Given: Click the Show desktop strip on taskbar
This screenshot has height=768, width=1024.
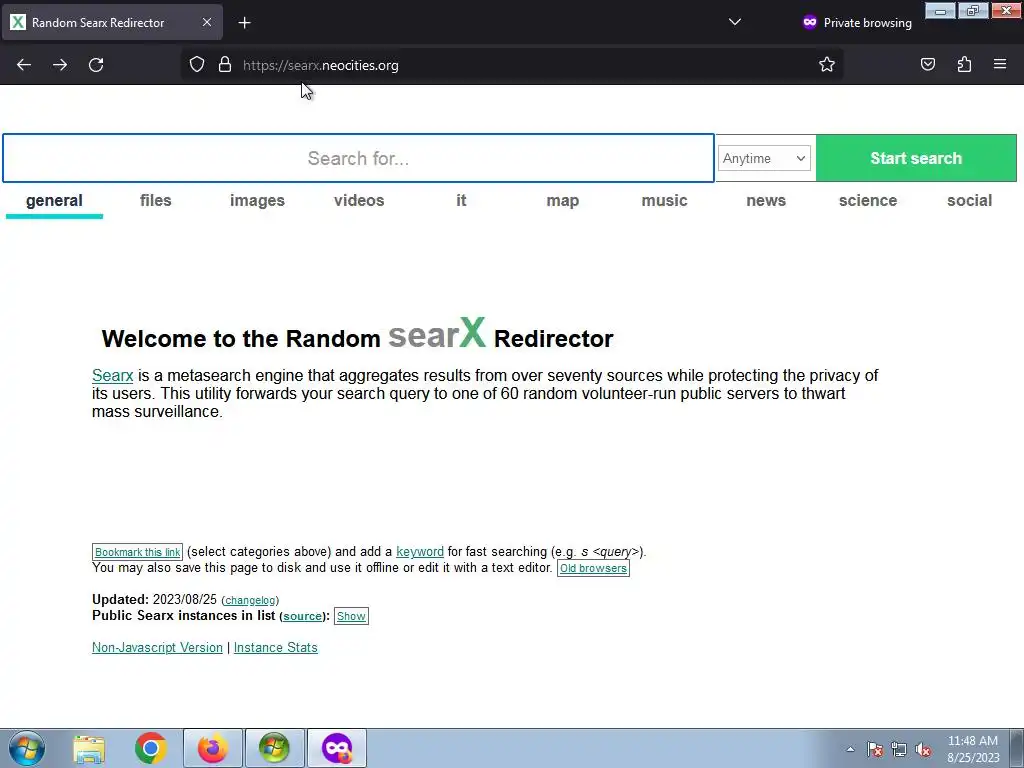Looking at the screenshot, I should 1017,748.
